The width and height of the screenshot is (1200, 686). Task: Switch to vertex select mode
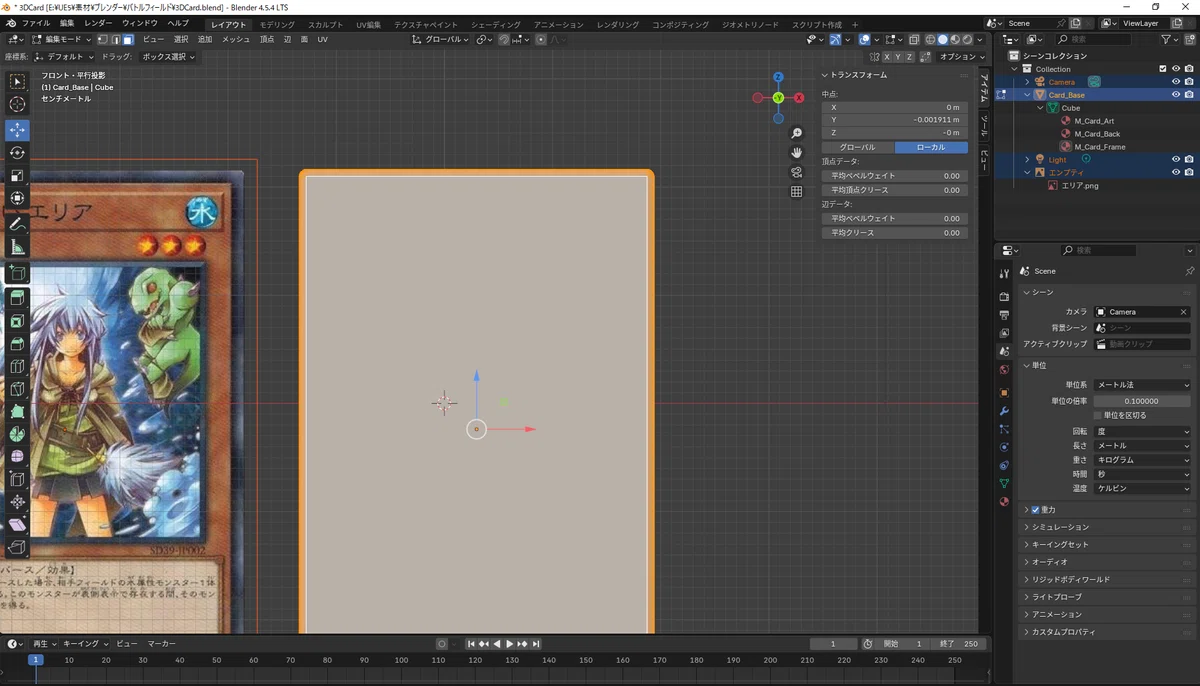[103, 40]
